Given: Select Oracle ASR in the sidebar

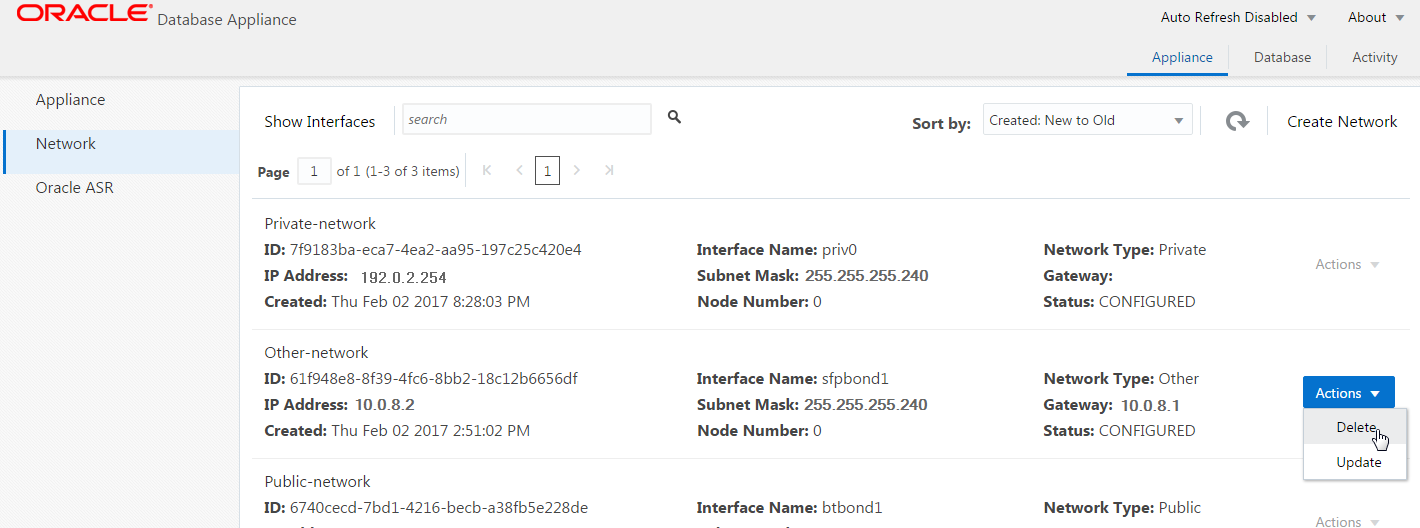Looking at the screenshot, I should [x=75, y=187].
